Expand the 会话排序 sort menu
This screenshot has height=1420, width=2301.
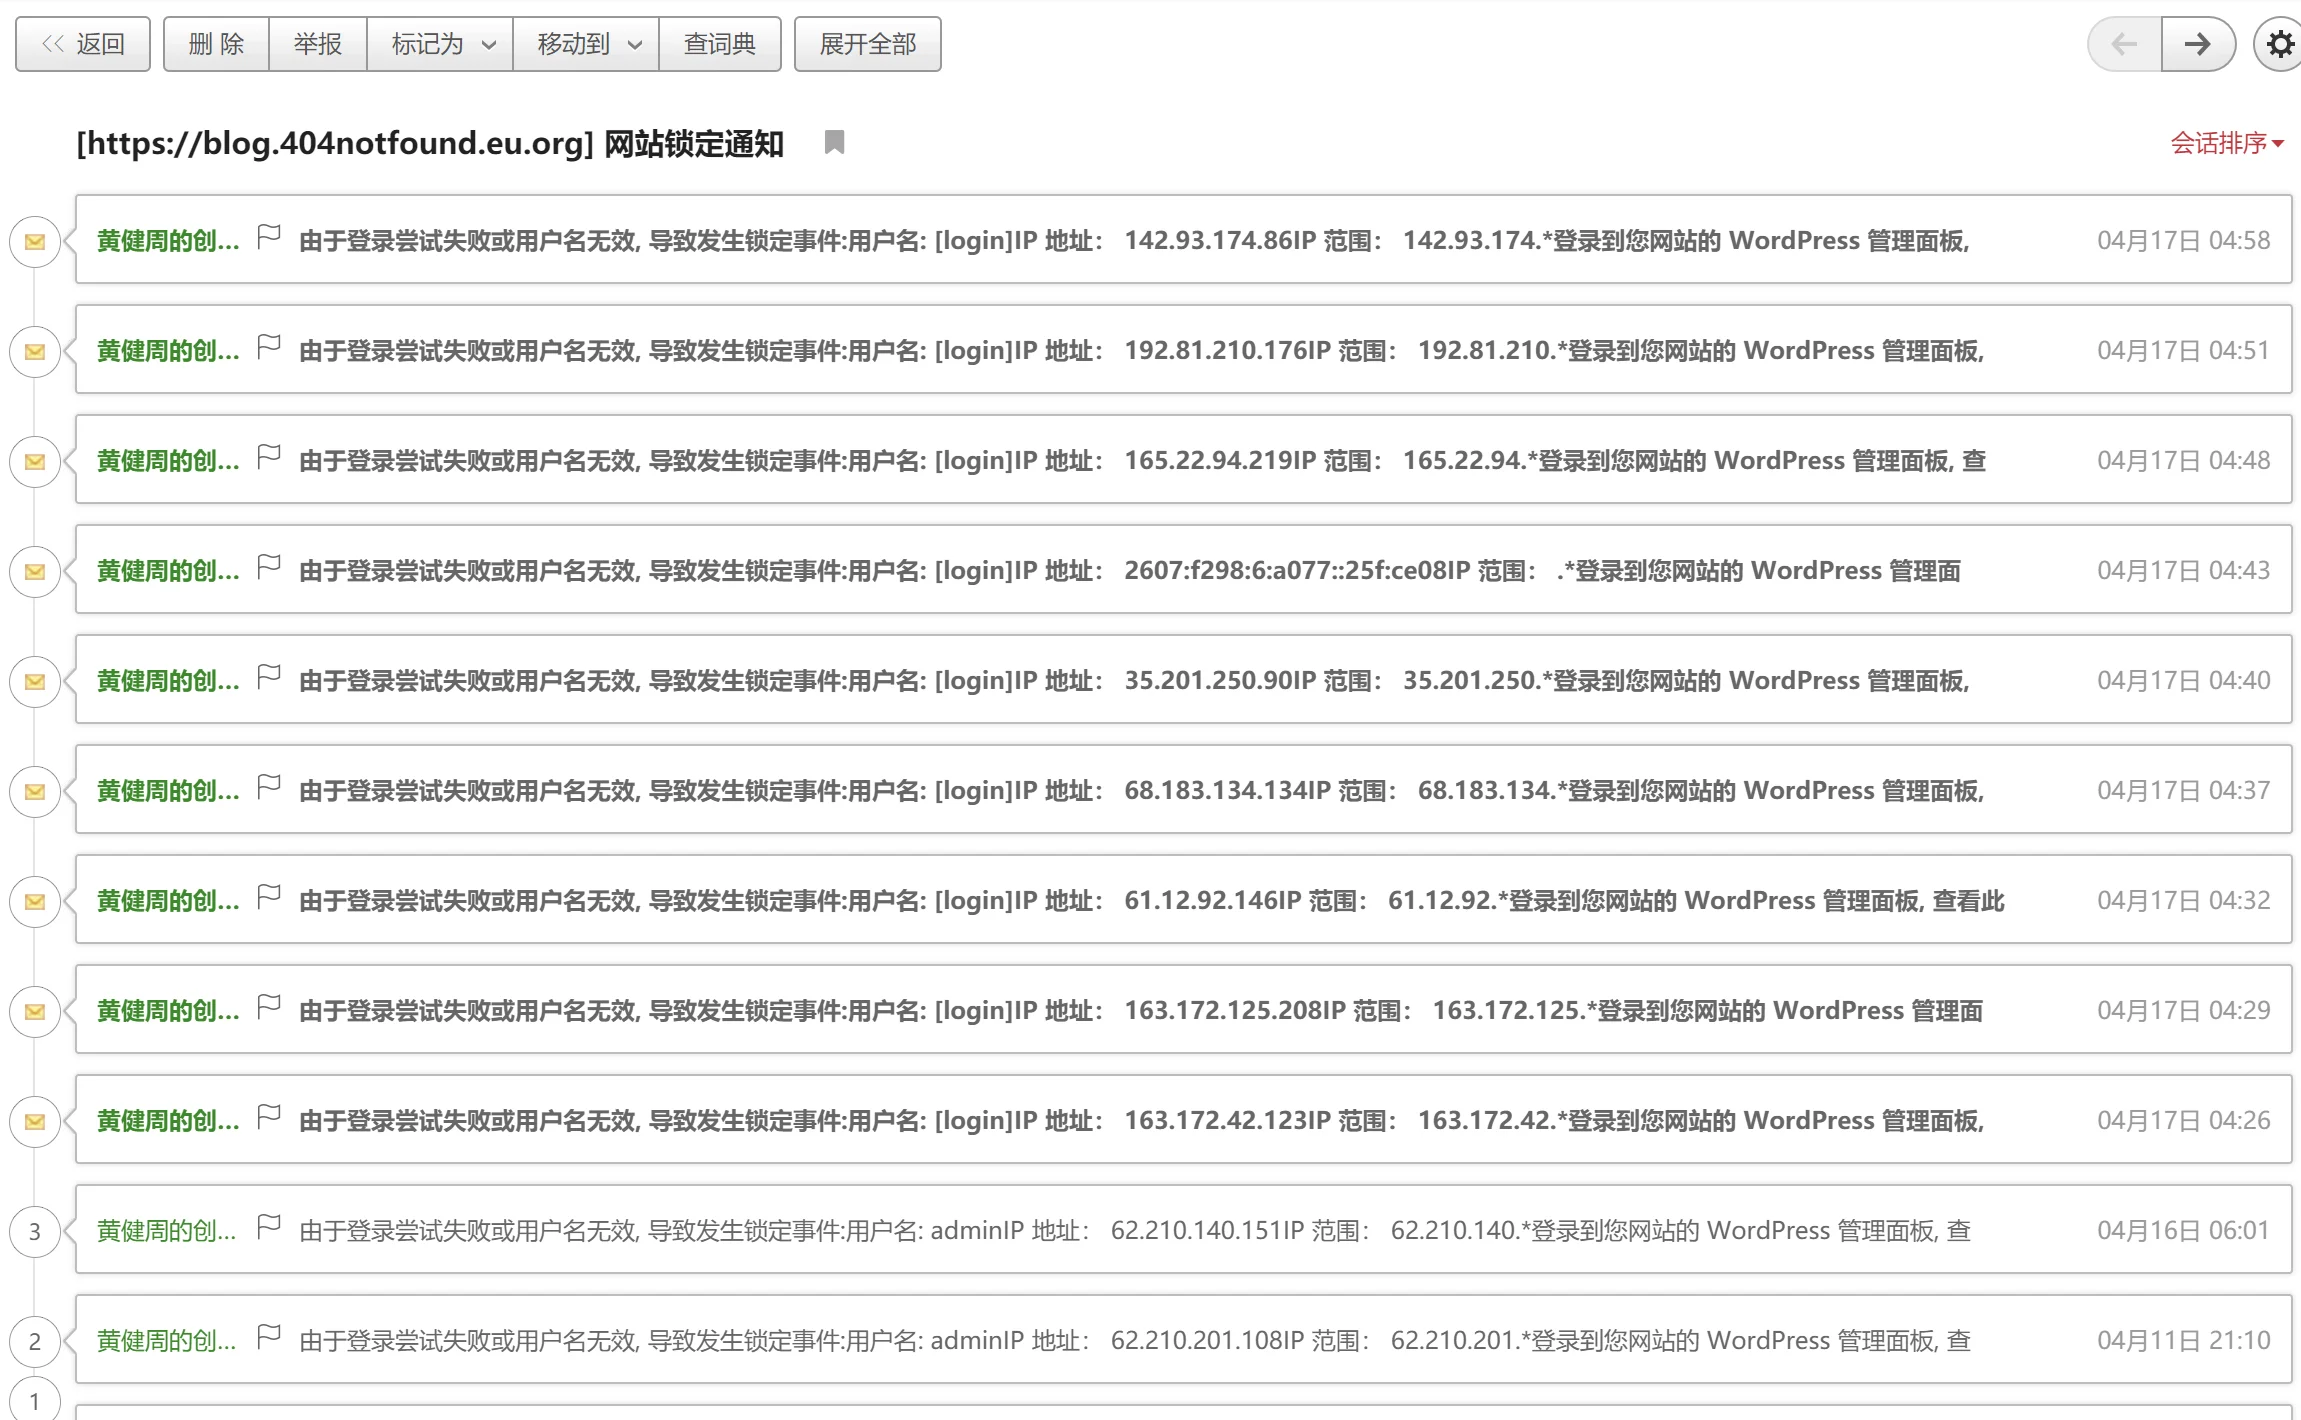(x=2226, y=143)
